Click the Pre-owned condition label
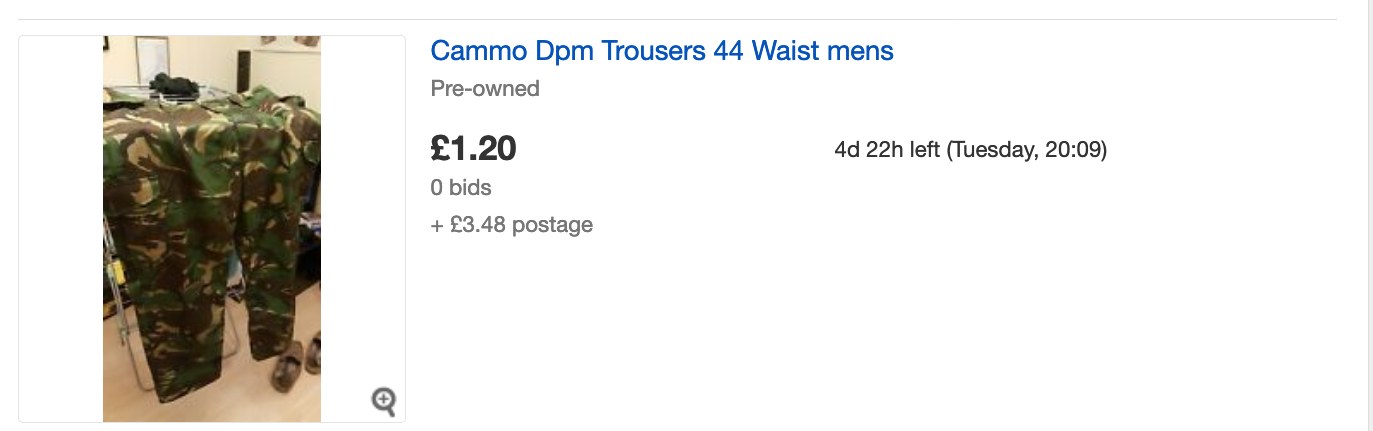1373x431 pixels. point(485,88)
